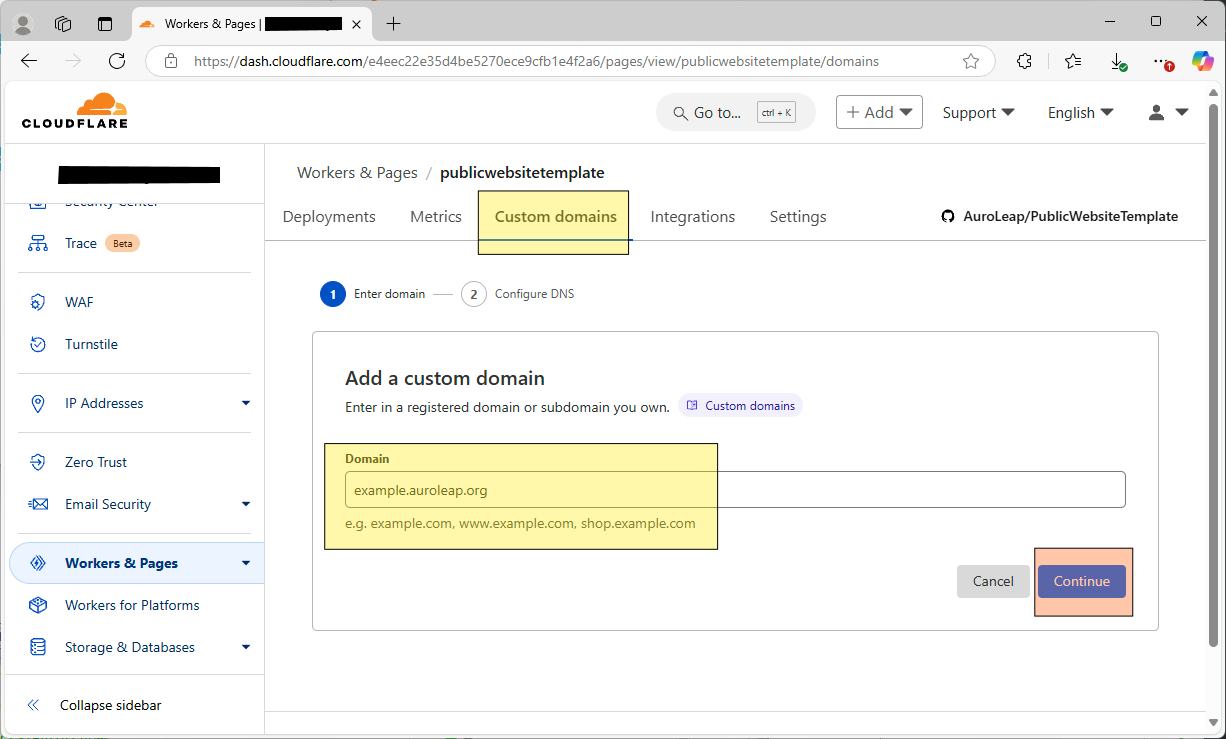
Task: Select the Workers & Pages browser tab
Action: (x=250, y=23)
